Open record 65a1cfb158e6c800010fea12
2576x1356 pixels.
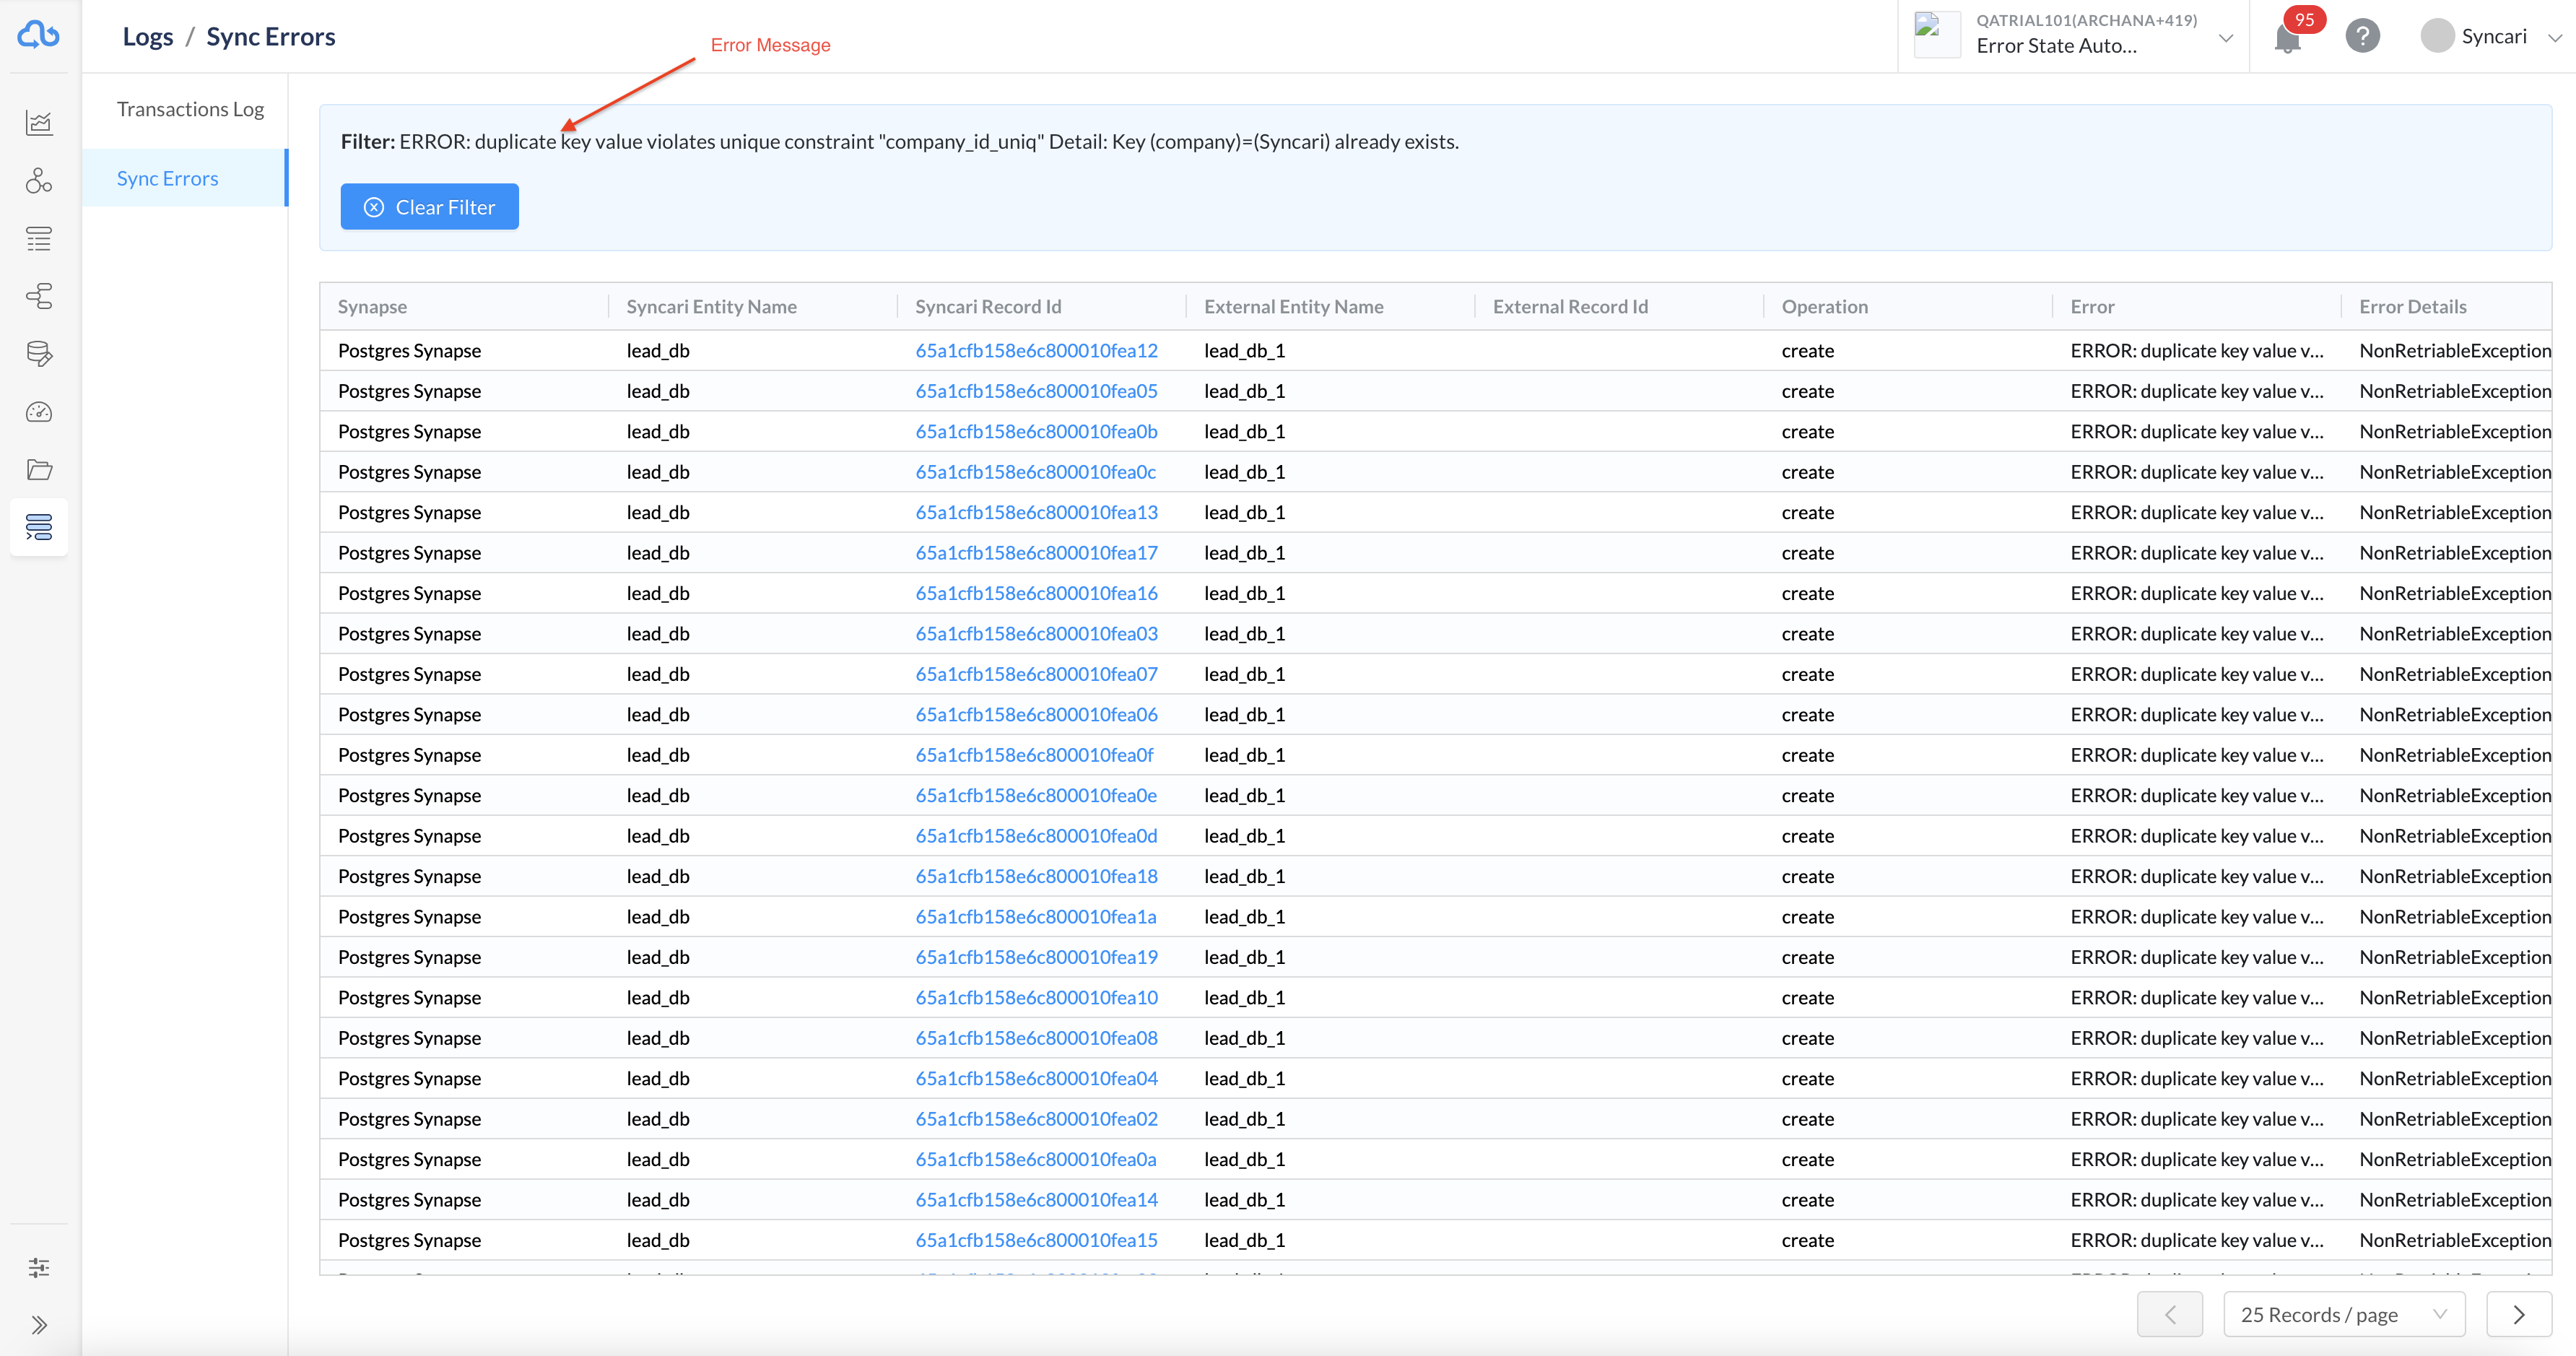1036,351
